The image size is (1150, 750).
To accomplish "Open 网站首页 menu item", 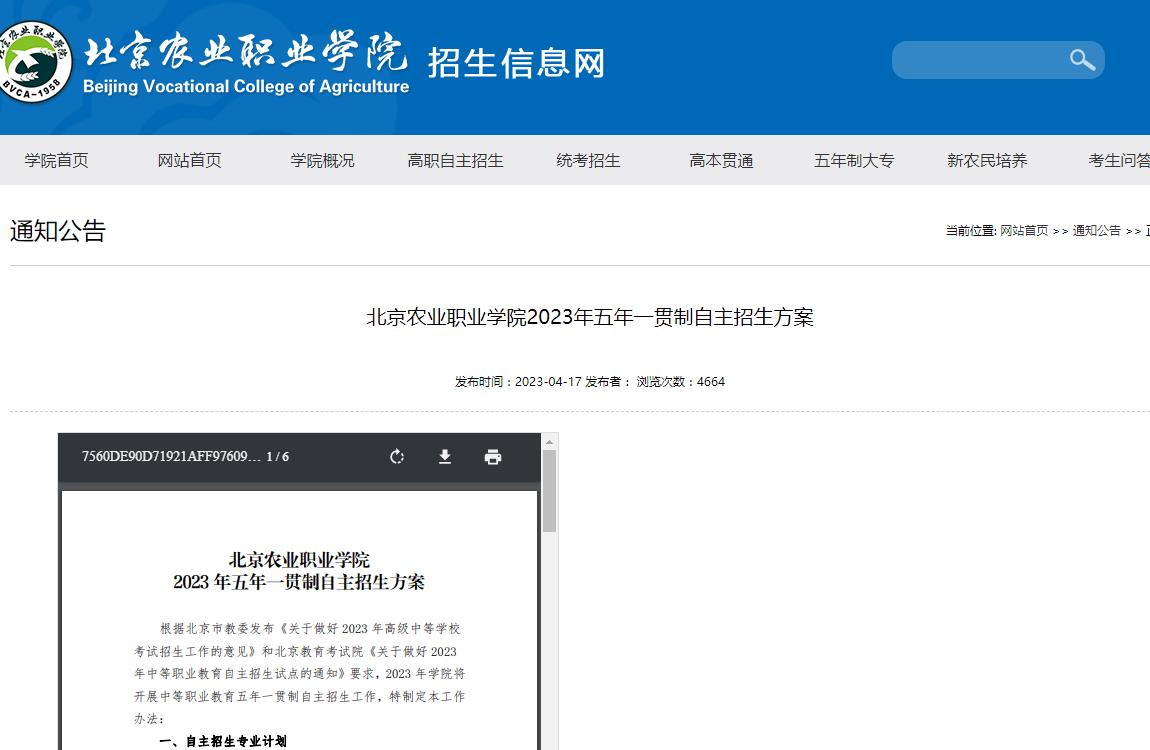I will click(189, 161).
